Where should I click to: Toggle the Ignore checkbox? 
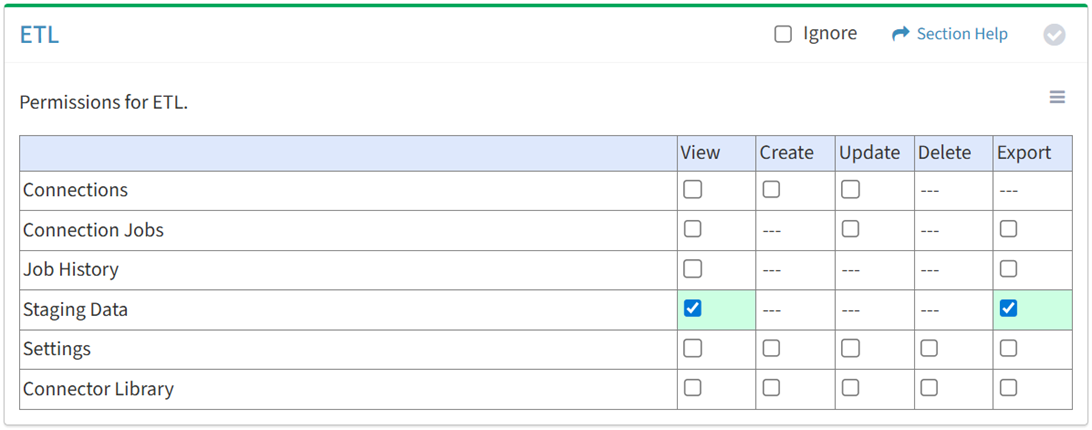click(x=783, y=34)
